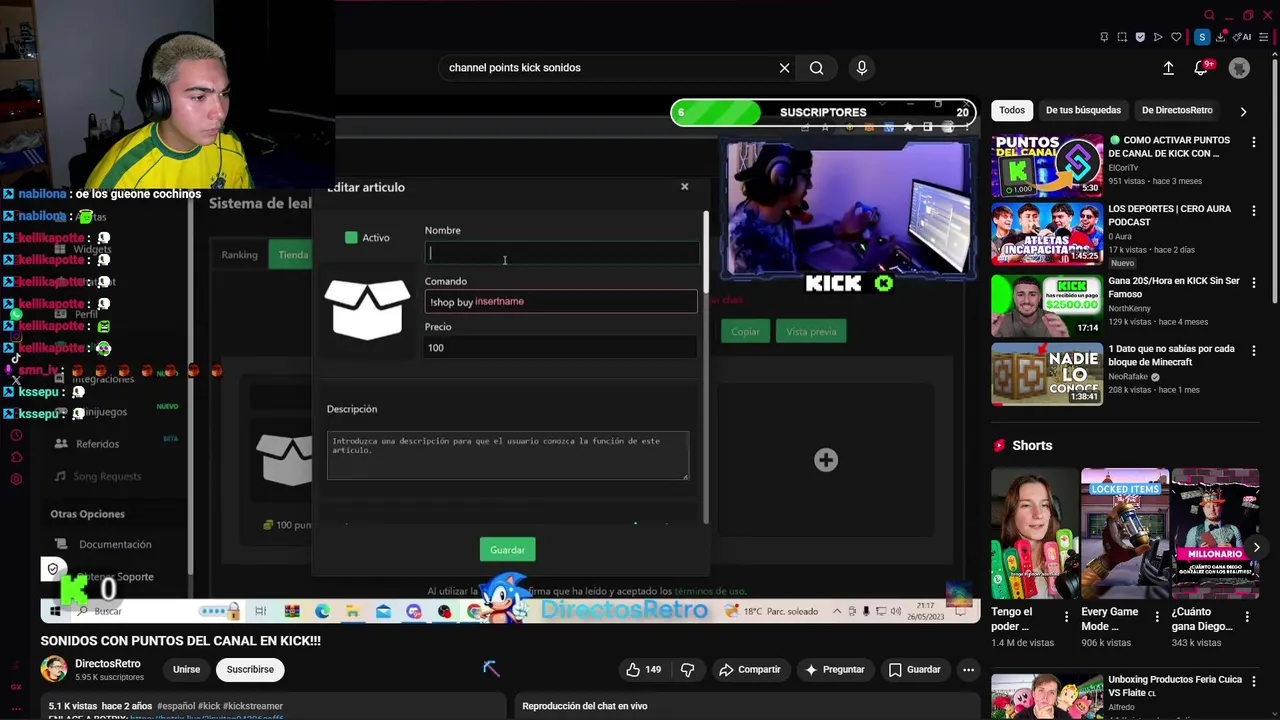Click the browser send/flow arrow icon
1280x720 pixels.
1158,37
